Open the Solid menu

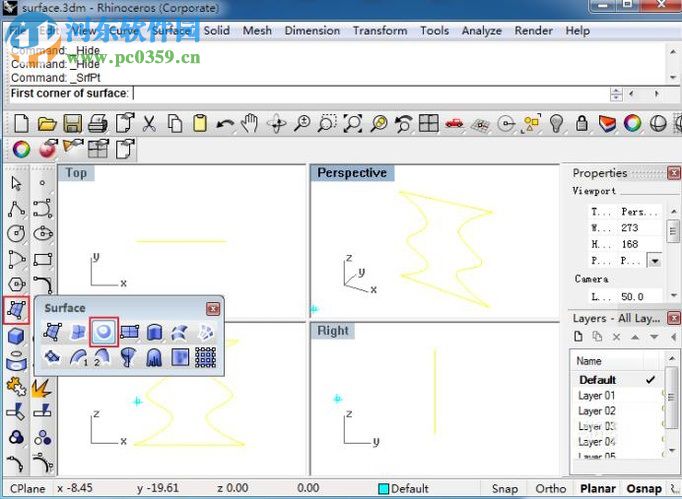pyautogui.click(x=217, y=30)
